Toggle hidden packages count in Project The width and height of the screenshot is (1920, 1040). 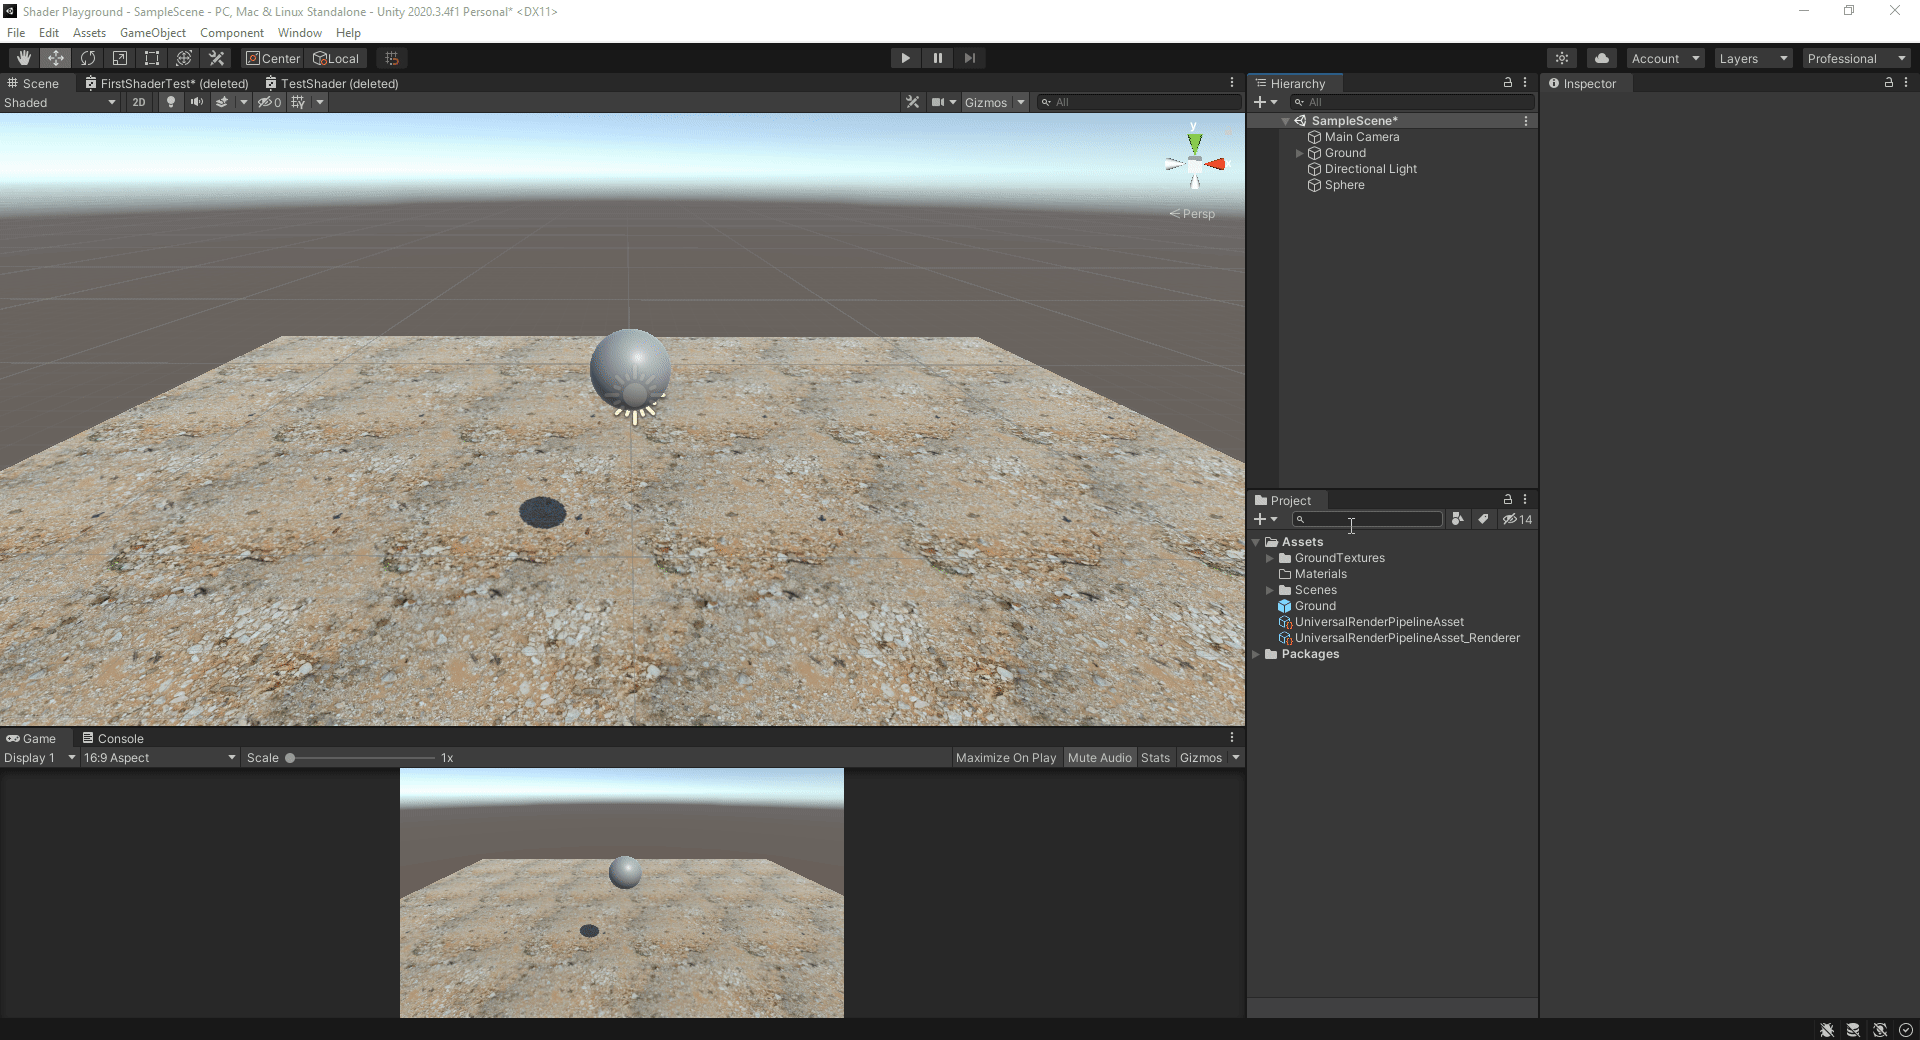tap(1517, 519)
